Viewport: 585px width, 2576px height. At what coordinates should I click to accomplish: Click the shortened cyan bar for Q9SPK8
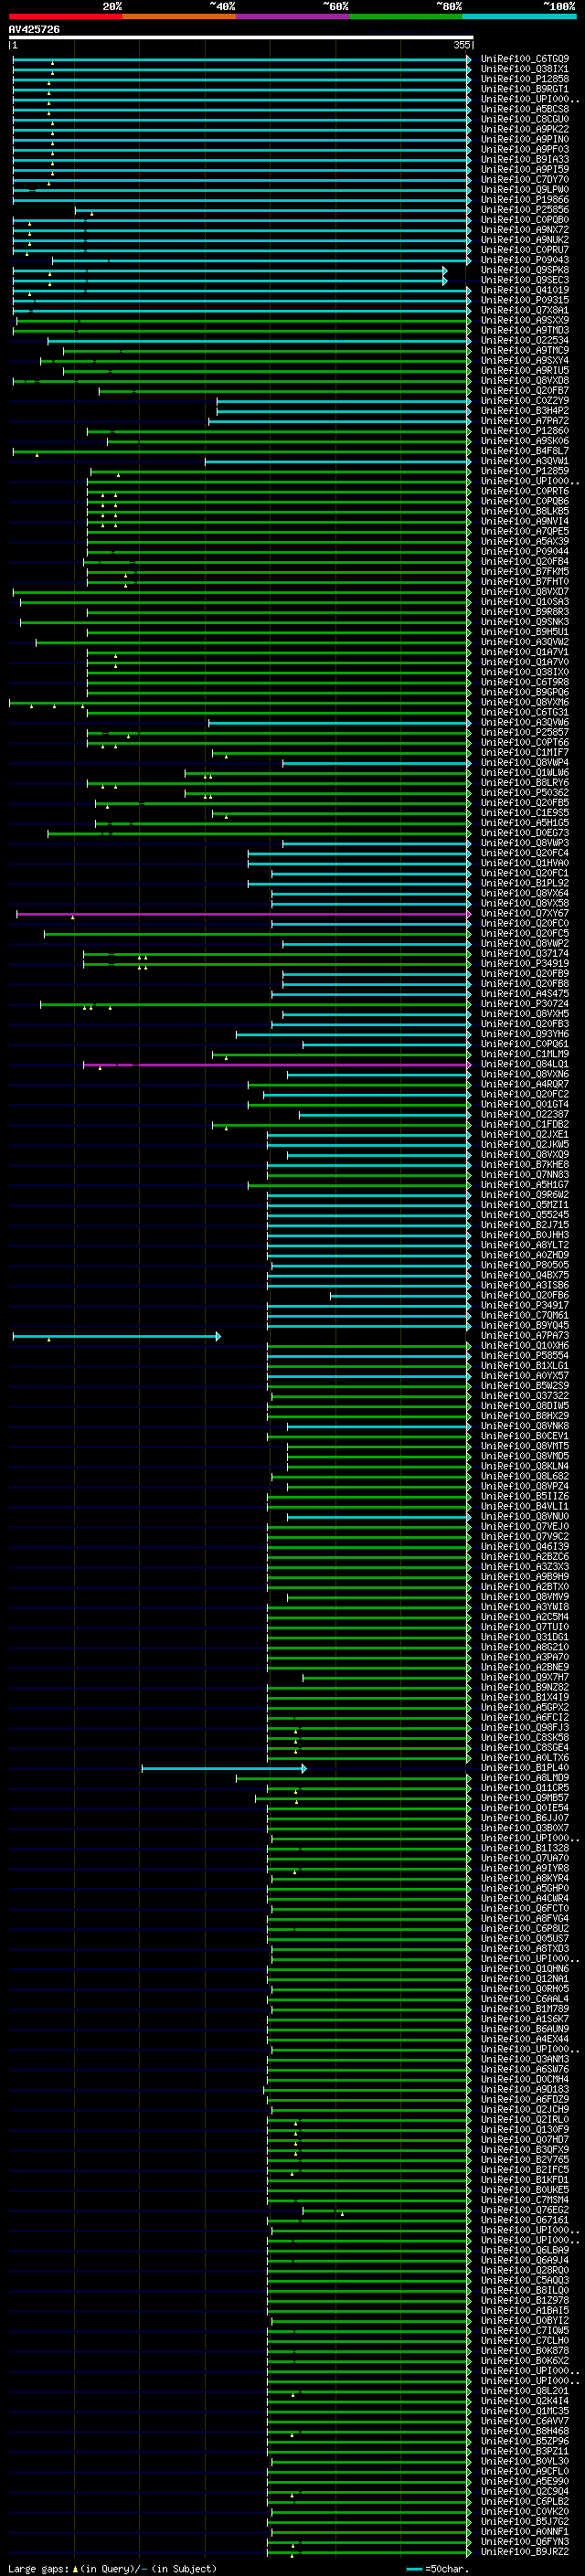click(229, 270)
